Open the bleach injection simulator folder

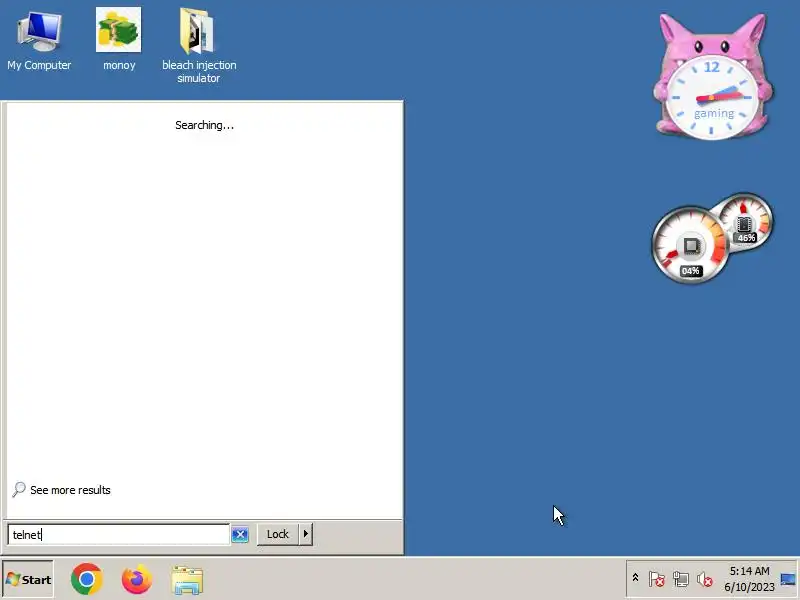pyautogui.click(x=199, y=46)
